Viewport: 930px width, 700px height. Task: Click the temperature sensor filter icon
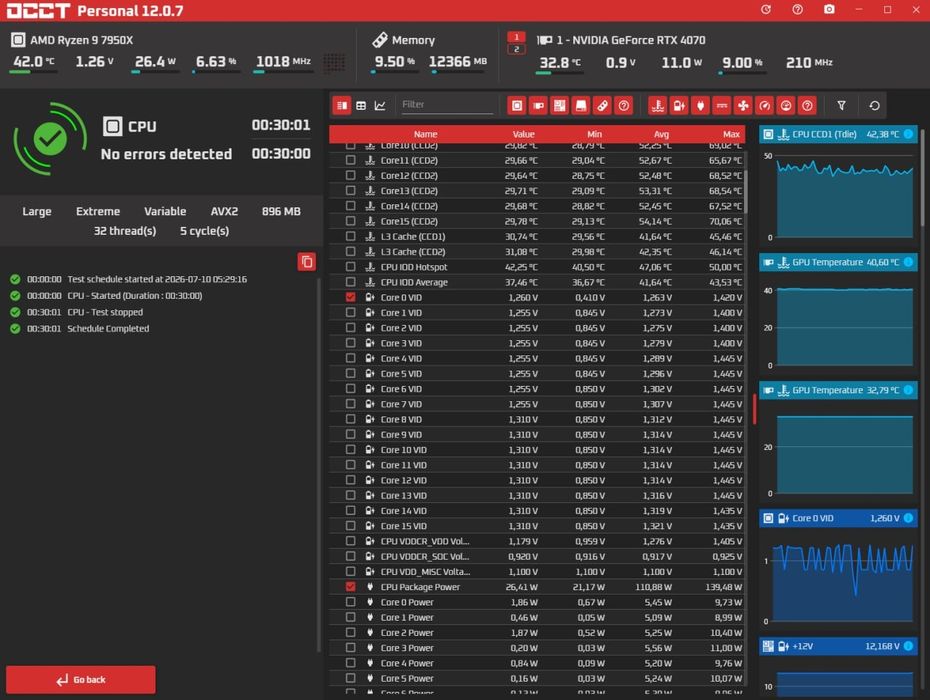(657, 106)
